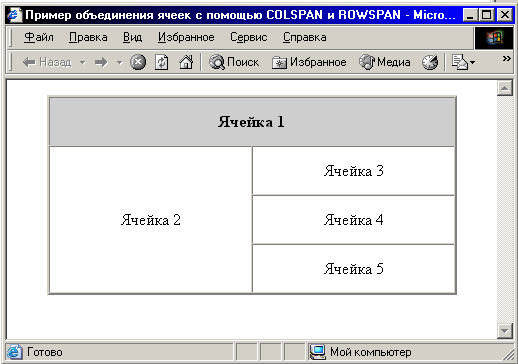Image resolution: width=518 pixels, height=364 pixels.
Task: Minimize the browser window
Action: pyautogui.click(x=470, y=15)
